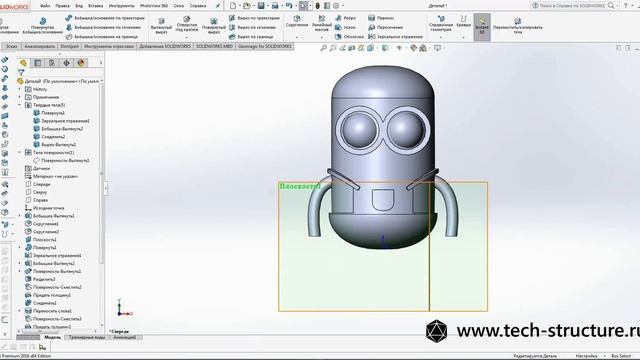Click the Вытянутый вырез tool

click(x=161, y=26)
